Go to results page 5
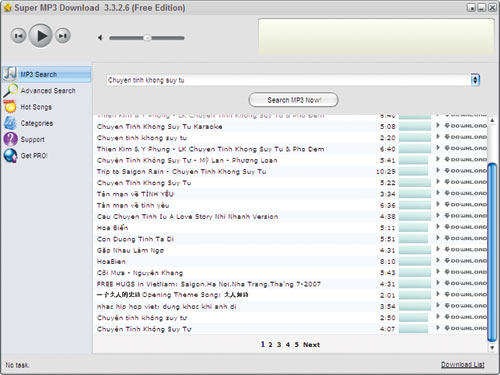Image resolution: width=500 pixels, height=375 pixels. click(296, 345)
